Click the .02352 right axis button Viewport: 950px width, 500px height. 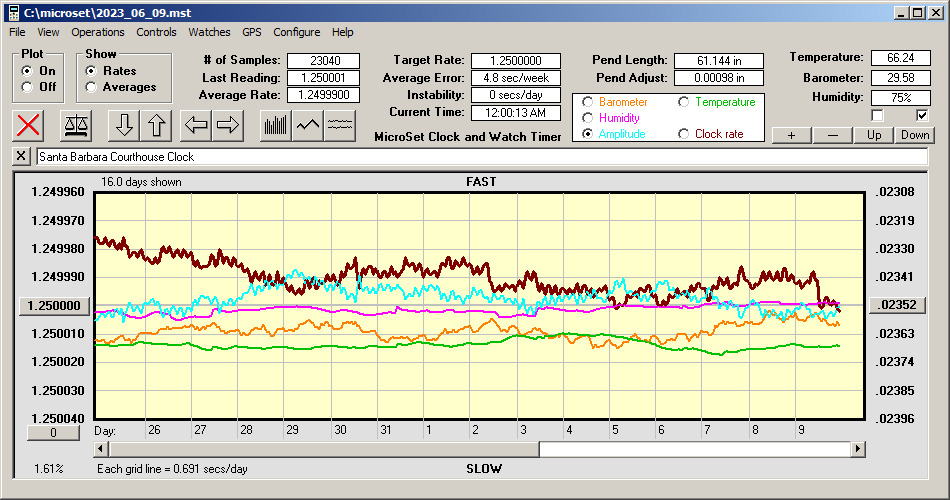coord(897,305)
